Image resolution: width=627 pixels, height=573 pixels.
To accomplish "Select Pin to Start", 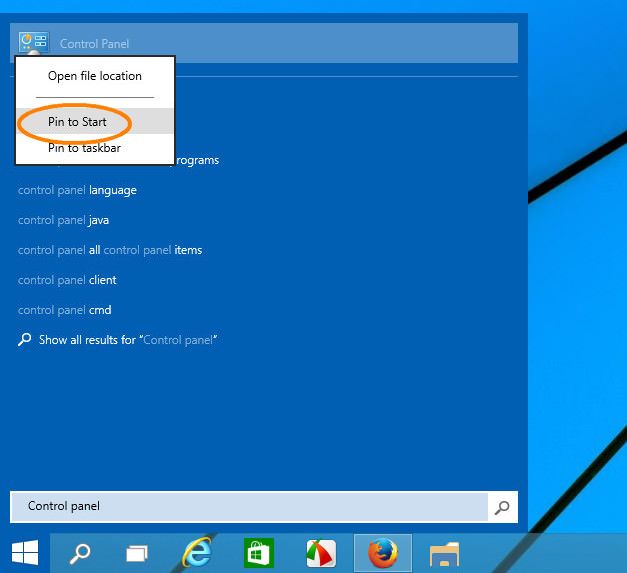I will coord(95,121).
